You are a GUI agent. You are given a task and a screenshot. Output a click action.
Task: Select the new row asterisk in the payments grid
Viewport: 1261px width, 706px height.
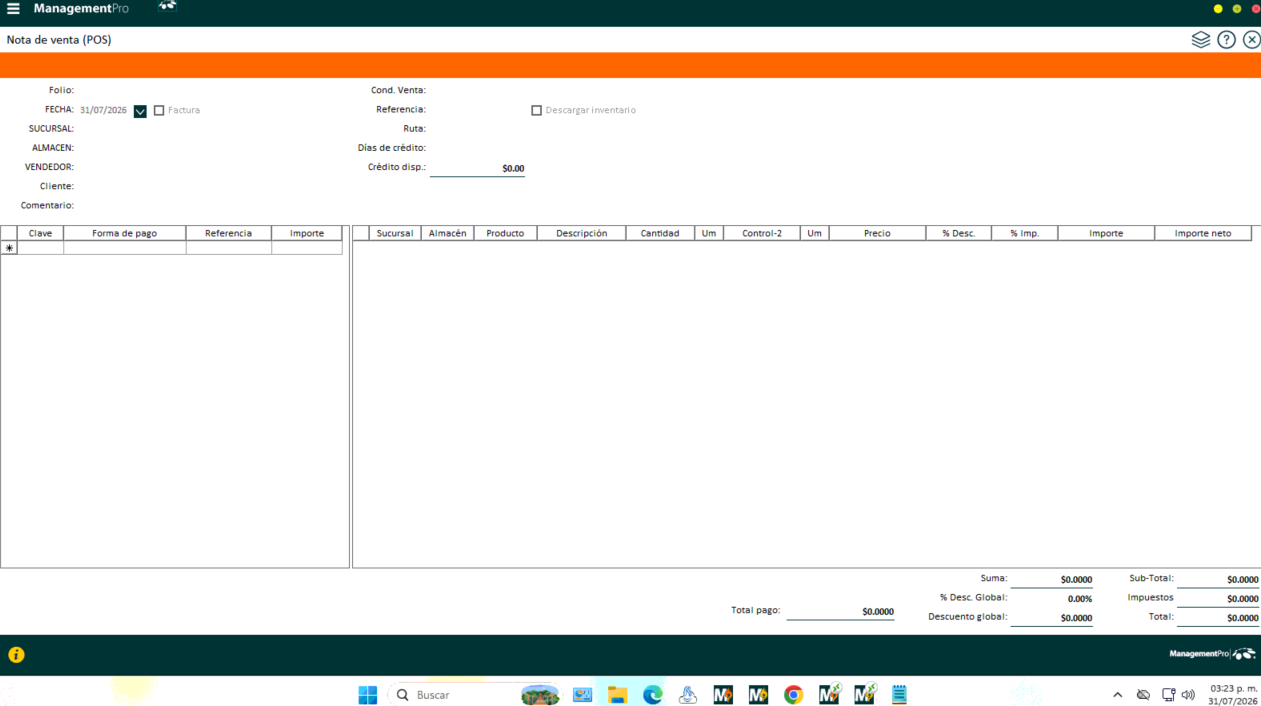pyautogui.click(x=9, y=248)
